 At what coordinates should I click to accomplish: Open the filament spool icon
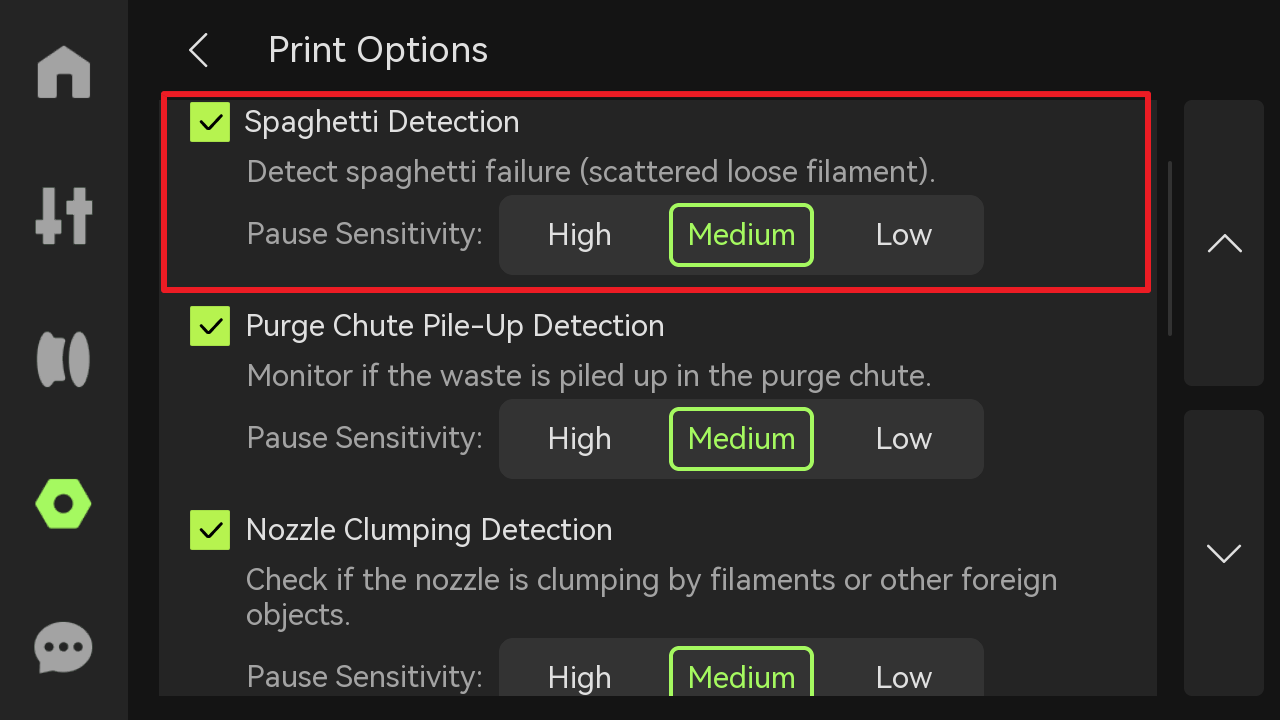tap(64, 359)
